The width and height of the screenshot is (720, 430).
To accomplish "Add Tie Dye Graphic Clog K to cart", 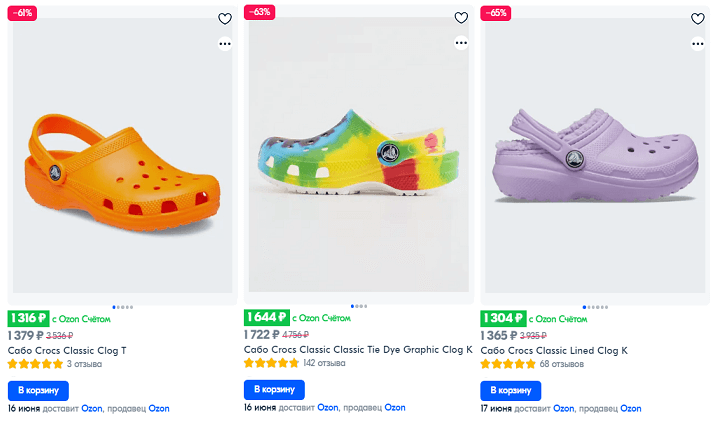I will click(x=275, y=389).
